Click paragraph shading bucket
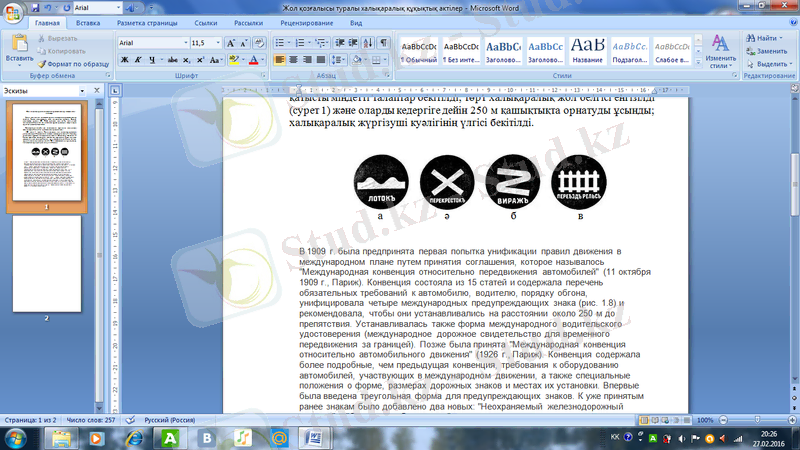Image resolution: width=800 pixels, height=450 pixels. coord(357,60)
